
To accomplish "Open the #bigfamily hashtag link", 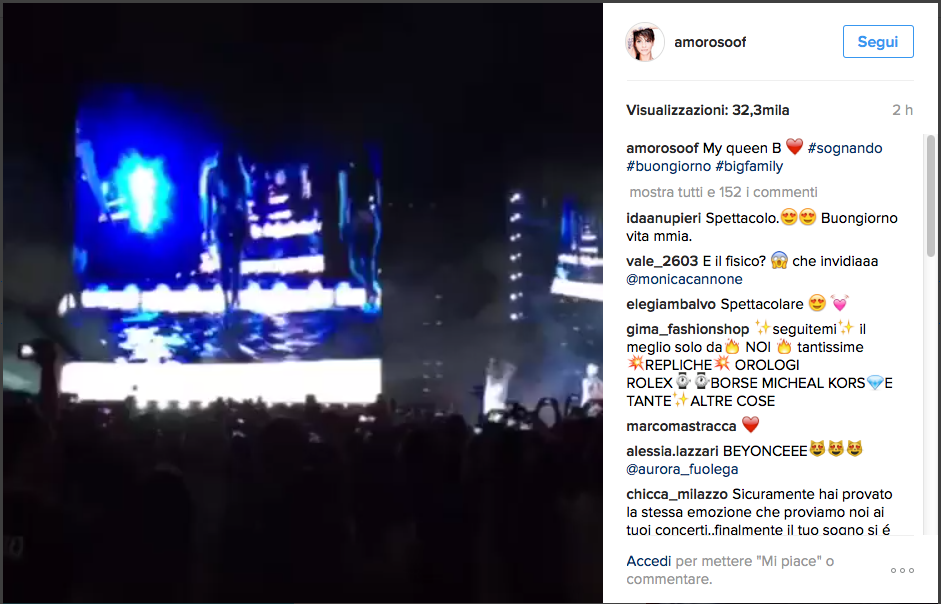I will [x=749, y=166].
